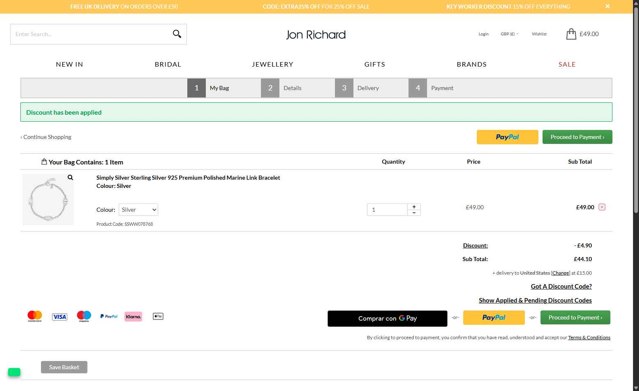
Task: Open the NEW IN menu
Action: click(69, 64)
